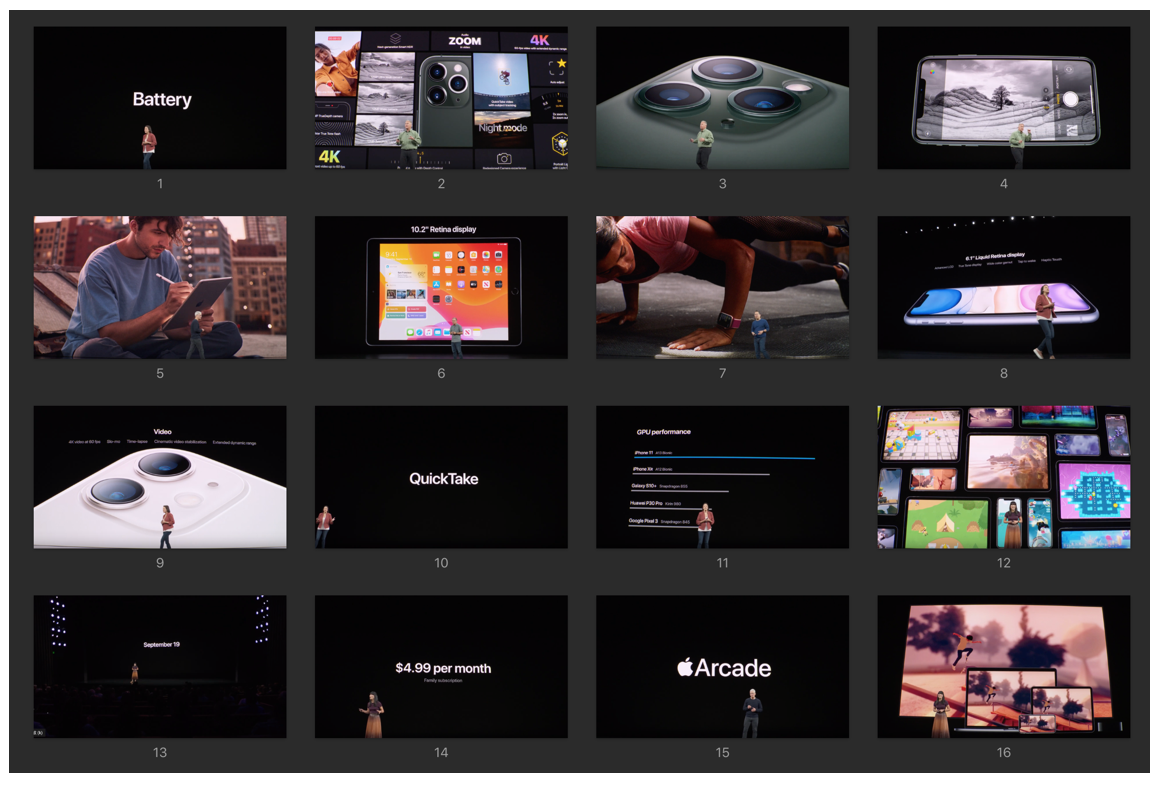Pick slide 16 with game on devices

1004,666
